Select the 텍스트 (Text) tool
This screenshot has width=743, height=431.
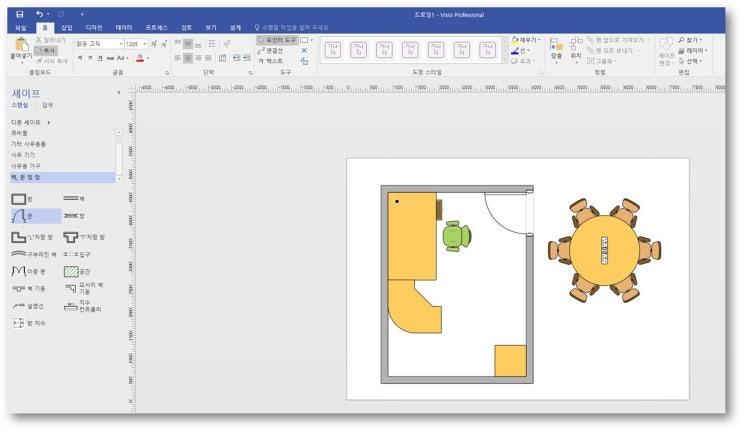pyautogui.click(x=271, y=61)
